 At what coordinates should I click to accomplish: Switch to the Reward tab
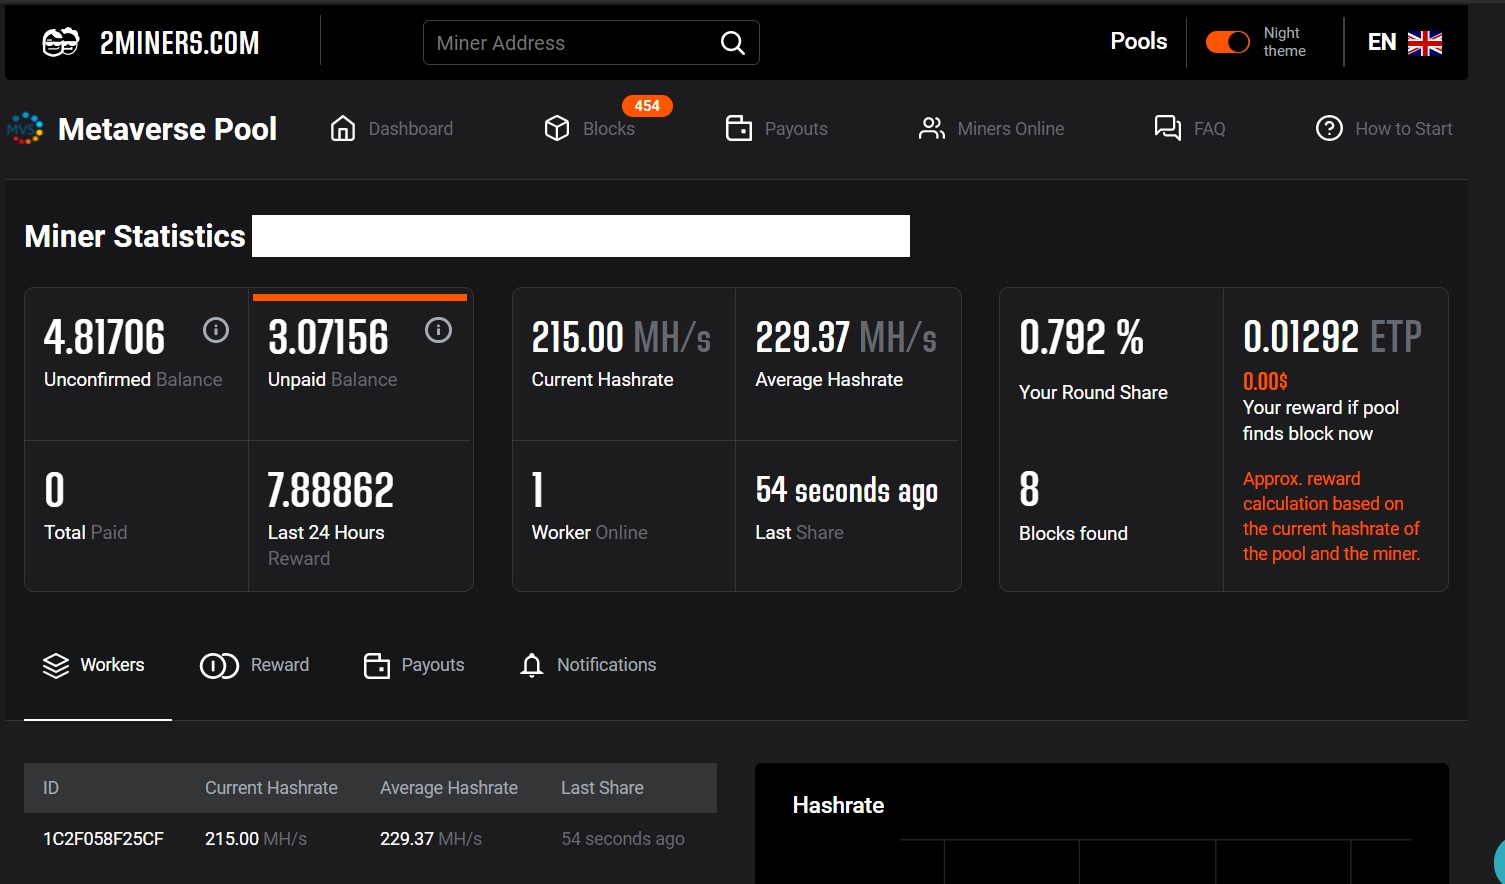280,665
